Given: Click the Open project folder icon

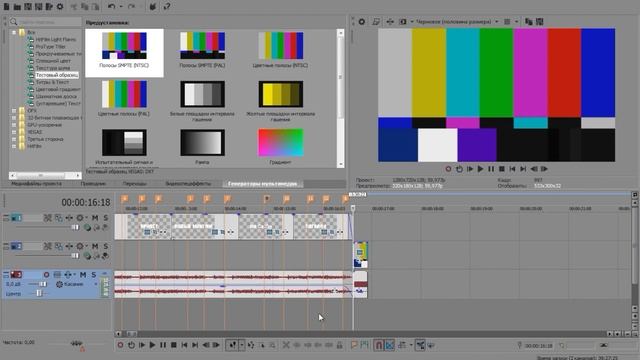Looking at the screenshot, I should tap(18, 7).
